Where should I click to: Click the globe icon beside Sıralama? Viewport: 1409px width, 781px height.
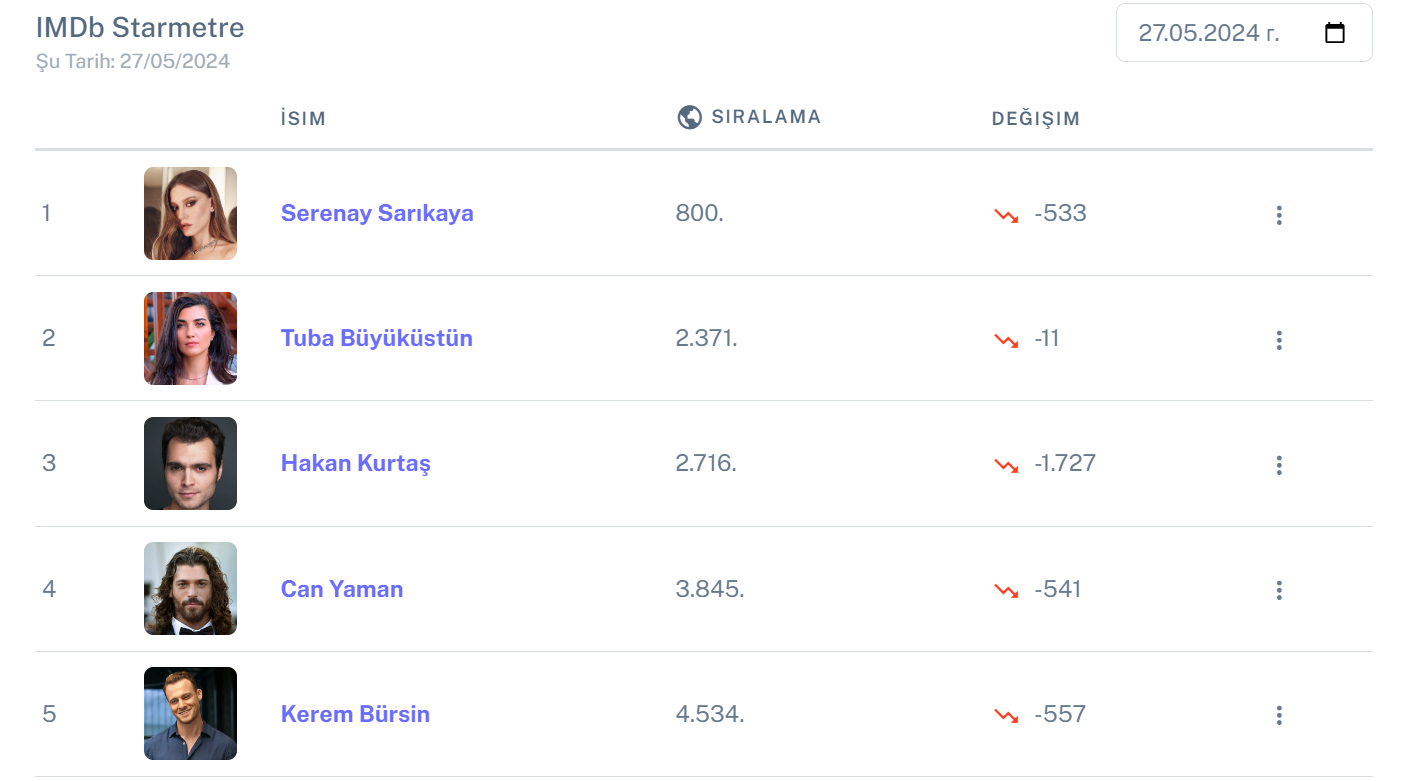689,118
